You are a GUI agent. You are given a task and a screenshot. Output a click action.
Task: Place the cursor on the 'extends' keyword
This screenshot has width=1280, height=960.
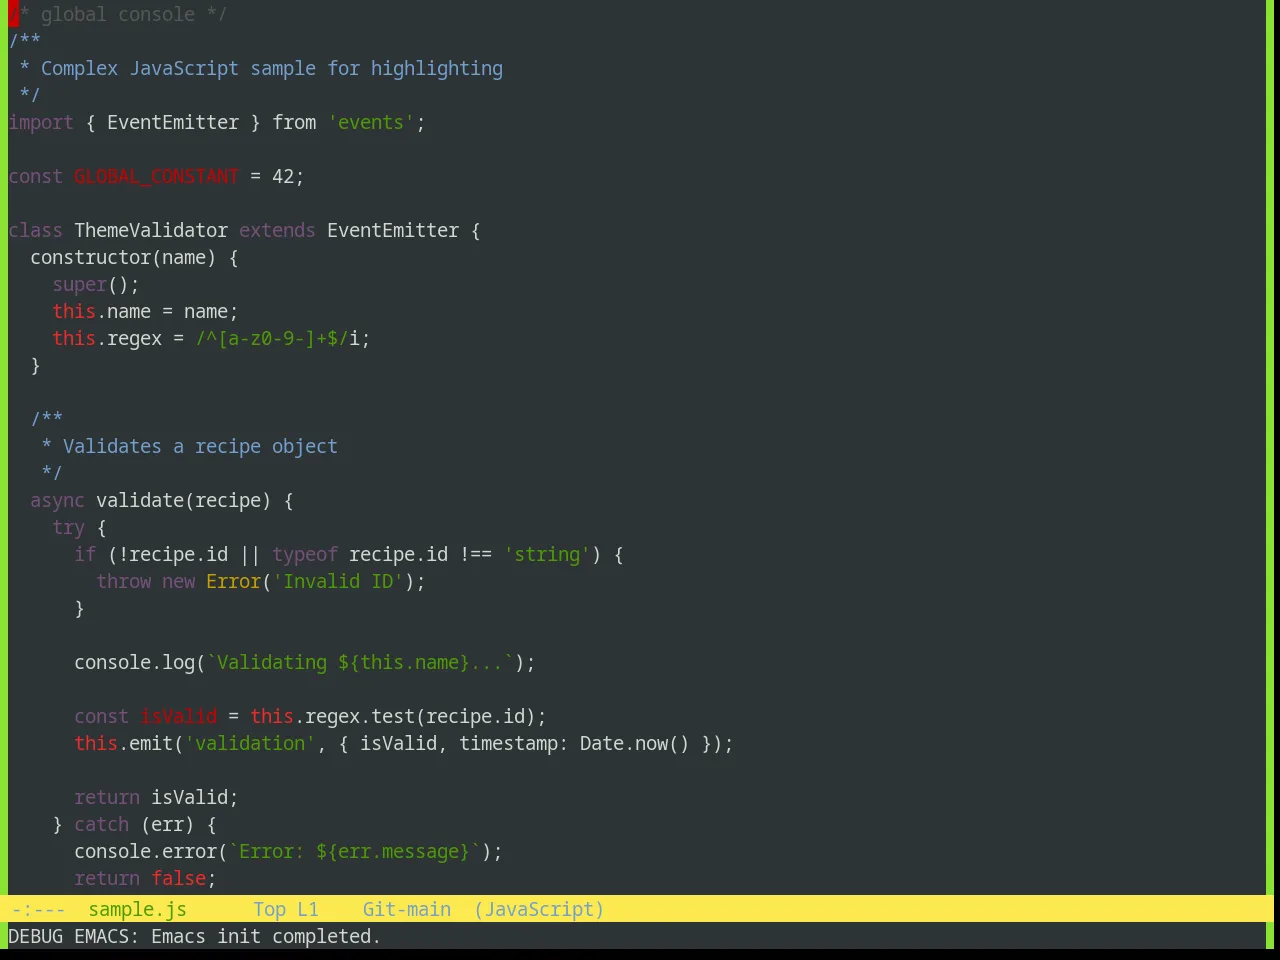coord(277,230)
